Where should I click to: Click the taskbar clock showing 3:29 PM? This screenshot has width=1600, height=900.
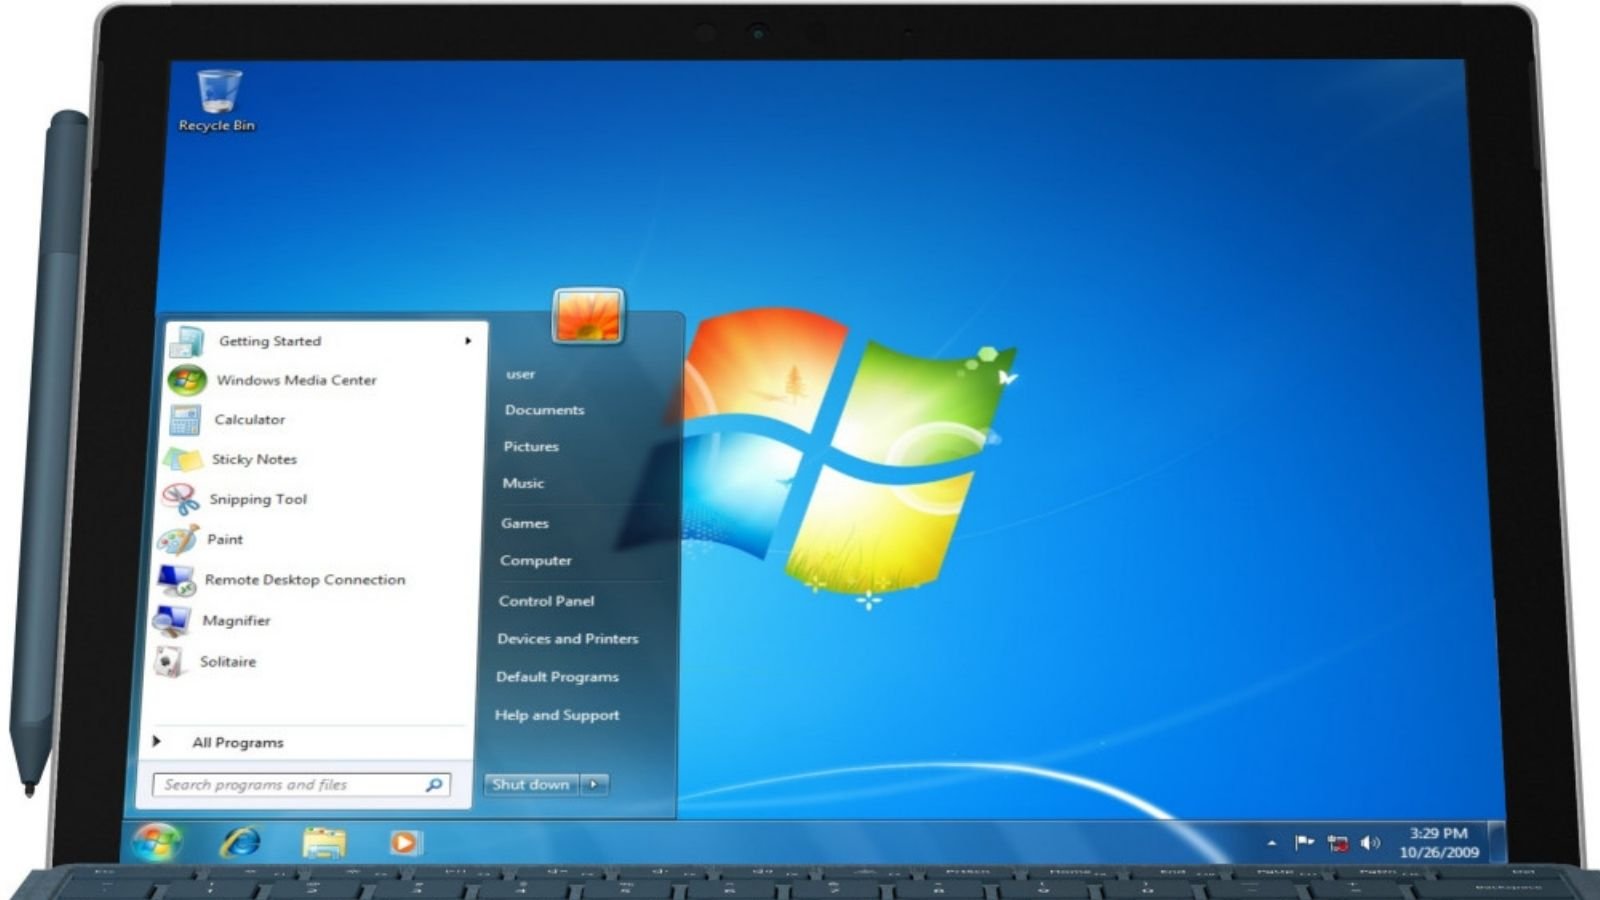tap(1438, 842)
